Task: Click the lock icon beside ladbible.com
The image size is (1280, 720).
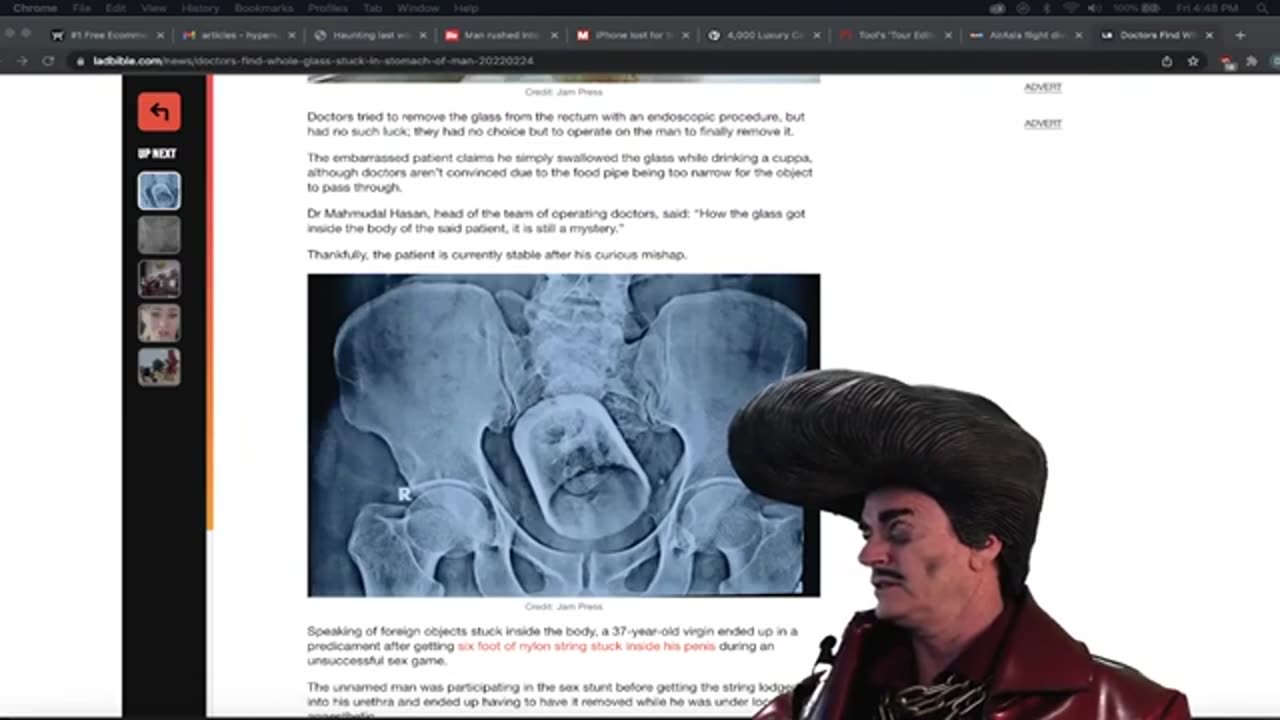Action: pos(82,61)
